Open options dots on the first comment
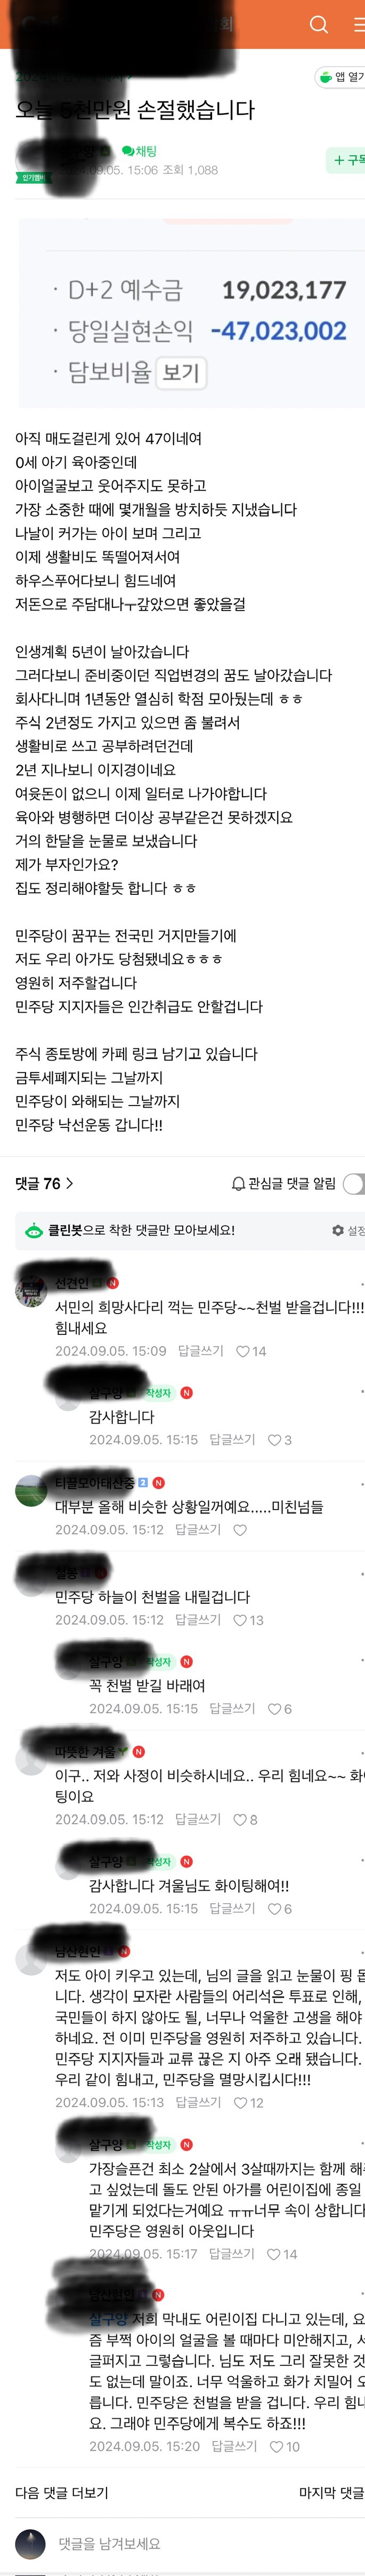365x2576 pixels. coord(361,1284)
